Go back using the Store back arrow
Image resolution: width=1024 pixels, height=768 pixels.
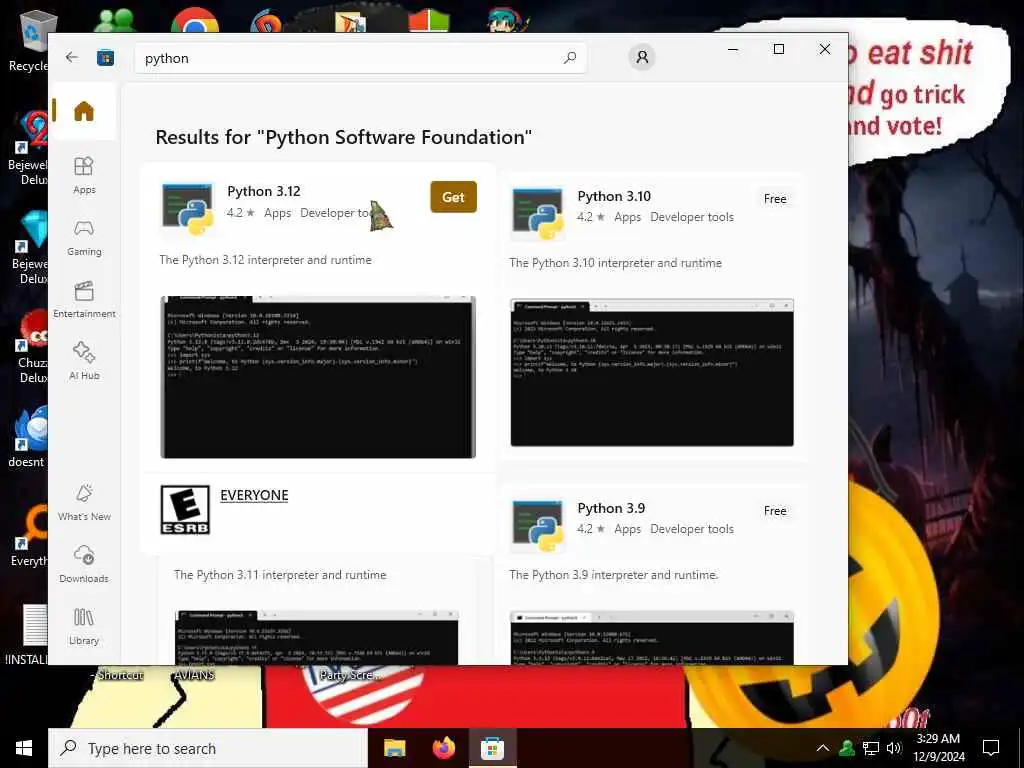(72, 57)
